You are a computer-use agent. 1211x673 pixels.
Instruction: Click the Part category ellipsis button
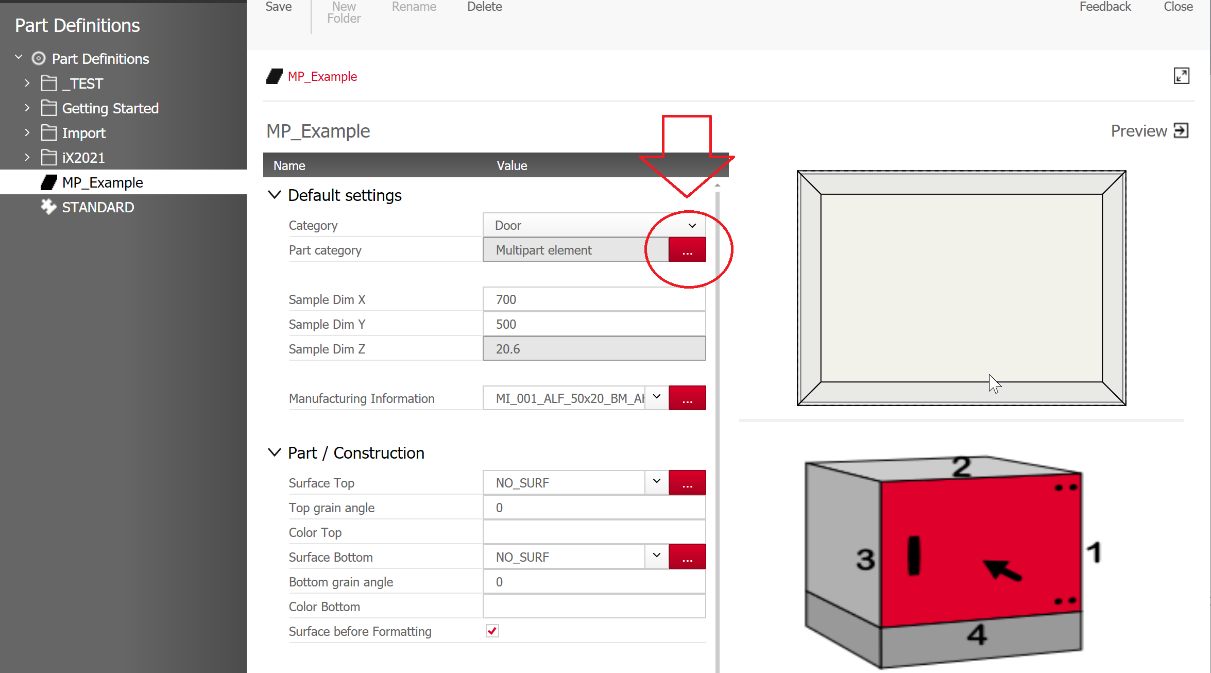tap(687, 250)
